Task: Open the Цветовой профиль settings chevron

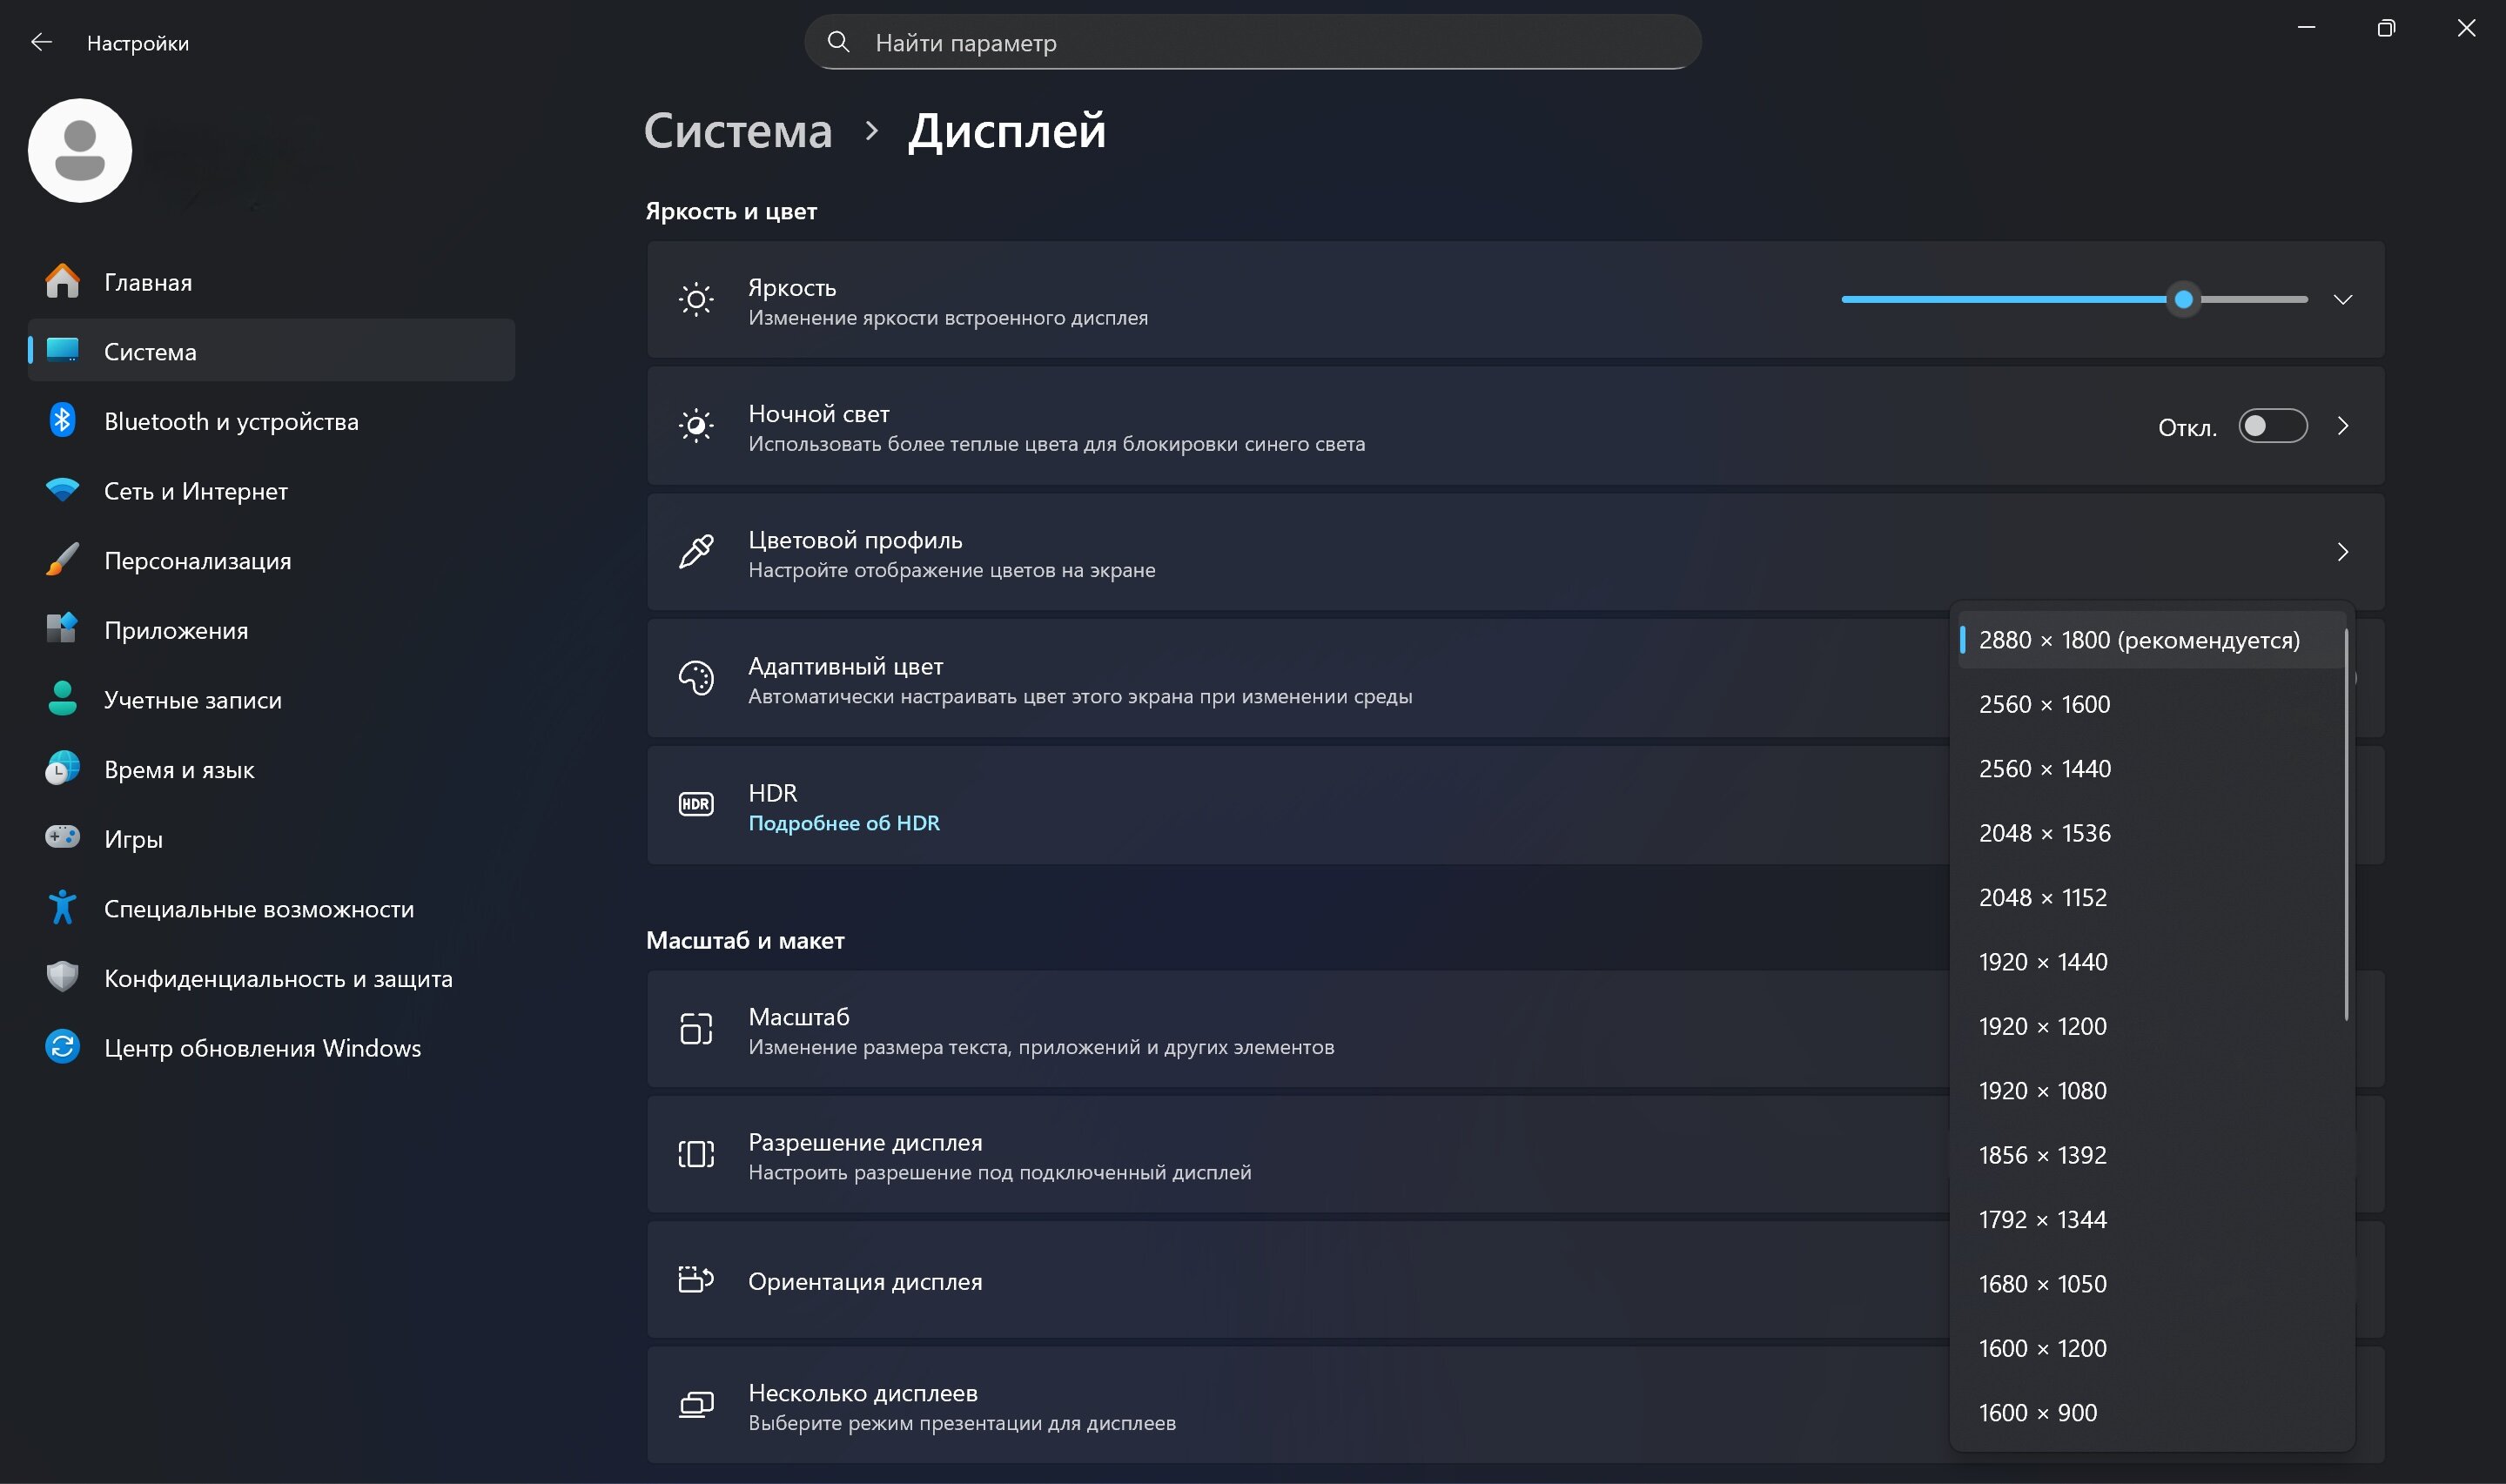Action: coord(2342,552)
